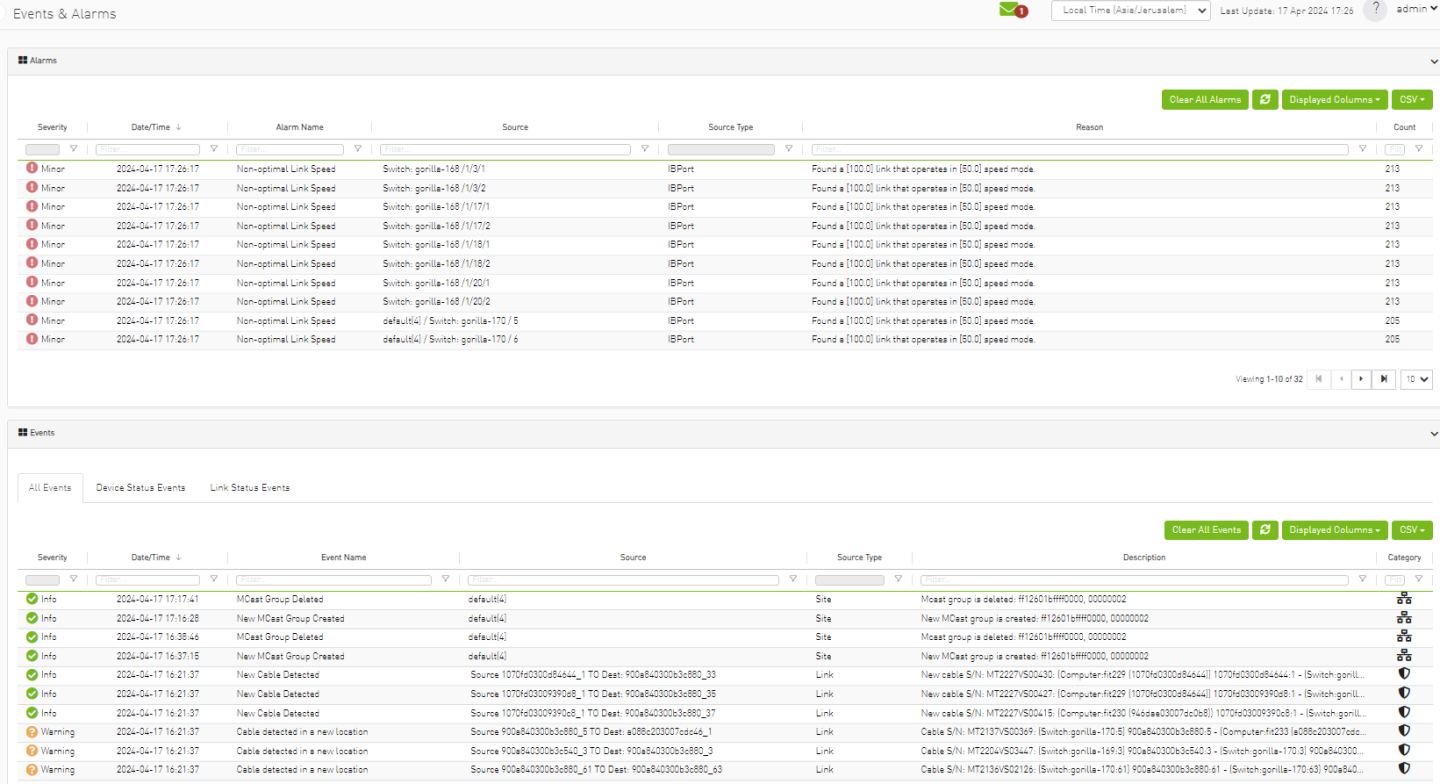
Task: Switch to Device Status Events tab
Action: 140,488
